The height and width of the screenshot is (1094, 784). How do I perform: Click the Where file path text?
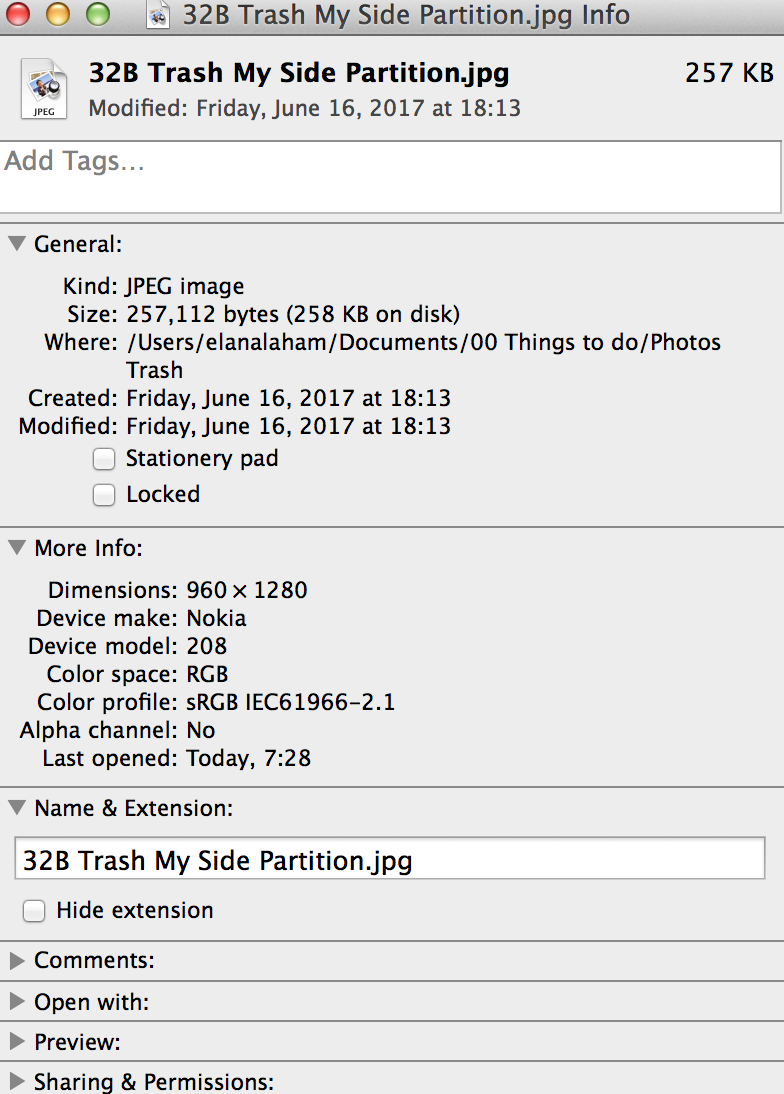pyautogui.click(x=423, y=356)
